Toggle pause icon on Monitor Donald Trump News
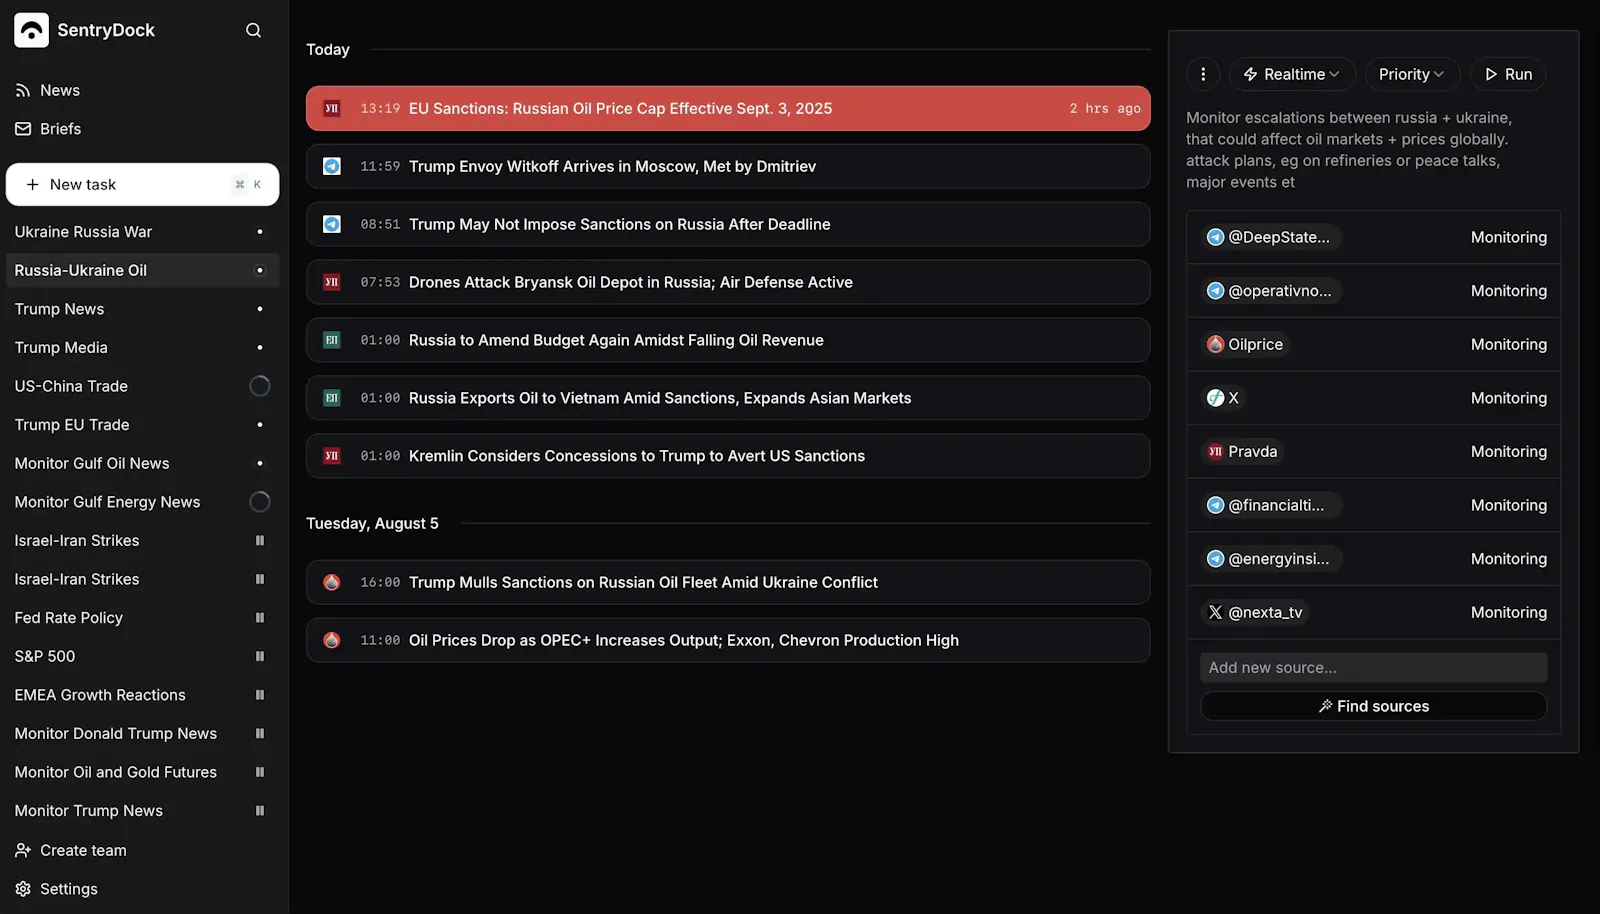 260,734
